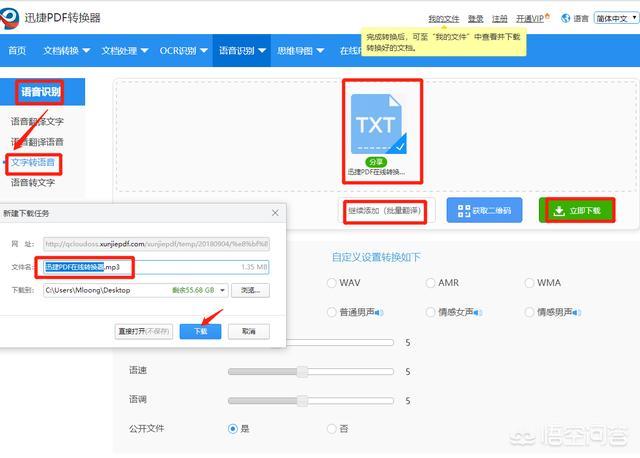
Task: Expand the OCR识别 menu
Action: point(184,51)
